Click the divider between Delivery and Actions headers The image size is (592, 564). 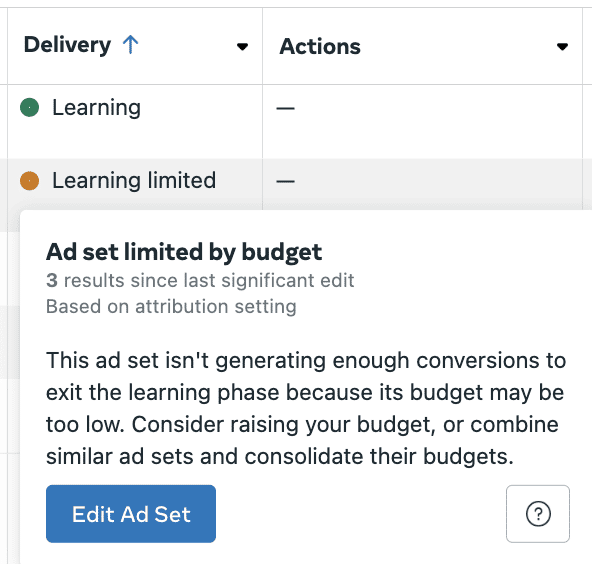[x=262, y=46]
